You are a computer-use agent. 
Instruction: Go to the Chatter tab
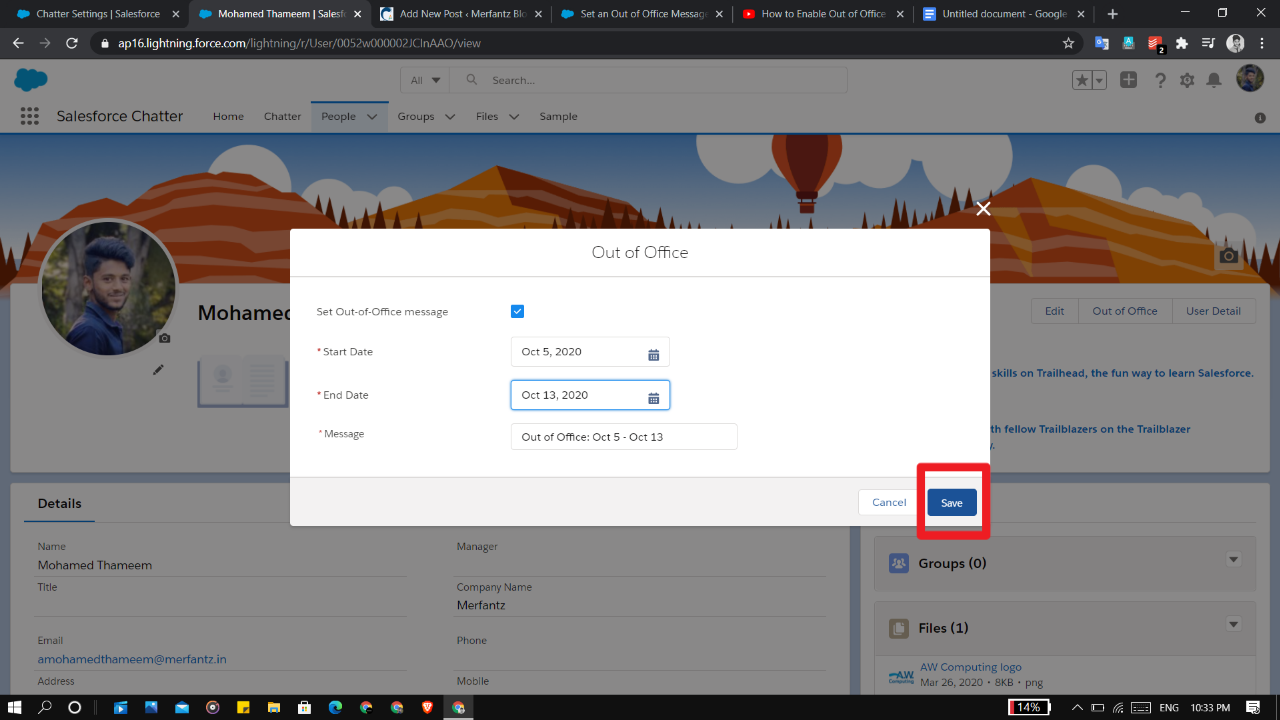tap(282, 116)
